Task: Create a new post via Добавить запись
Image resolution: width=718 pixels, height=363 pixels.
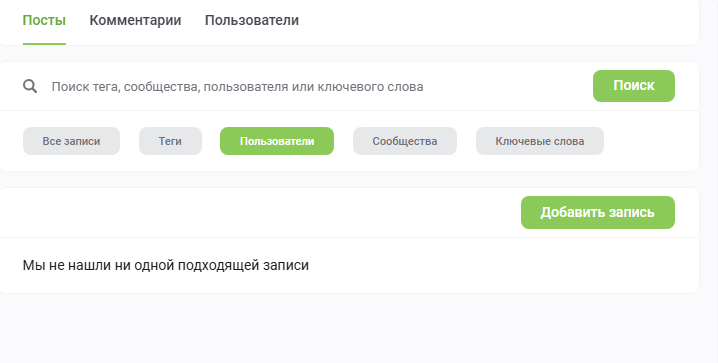Action: (x=598, y=212)
